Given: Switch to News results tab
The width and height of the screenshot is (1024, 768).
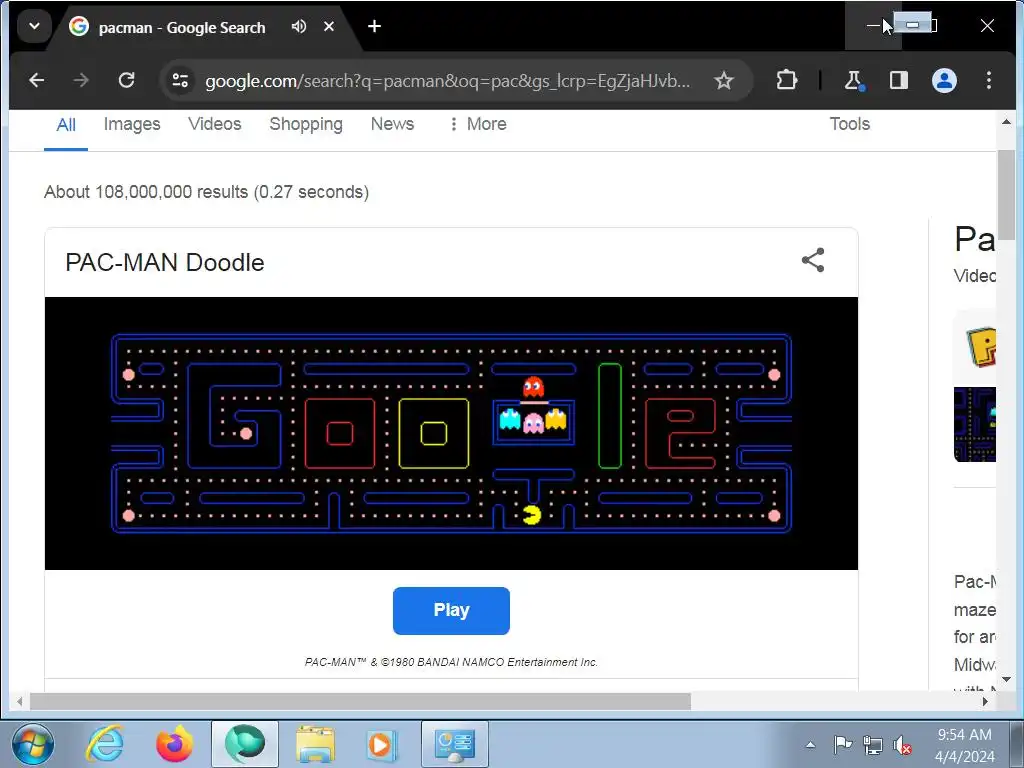Looking at the screenshot, I should click(392, 124).
